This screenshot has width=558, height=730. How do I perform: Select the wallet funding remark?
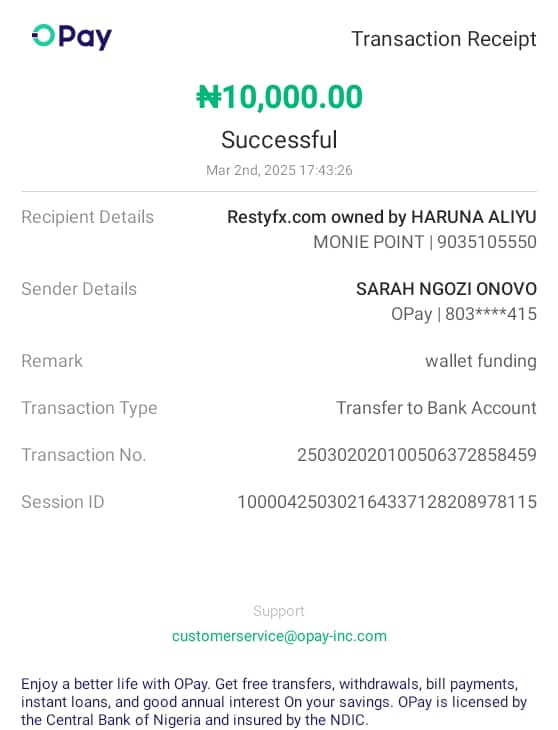click(x=481, y=361)
